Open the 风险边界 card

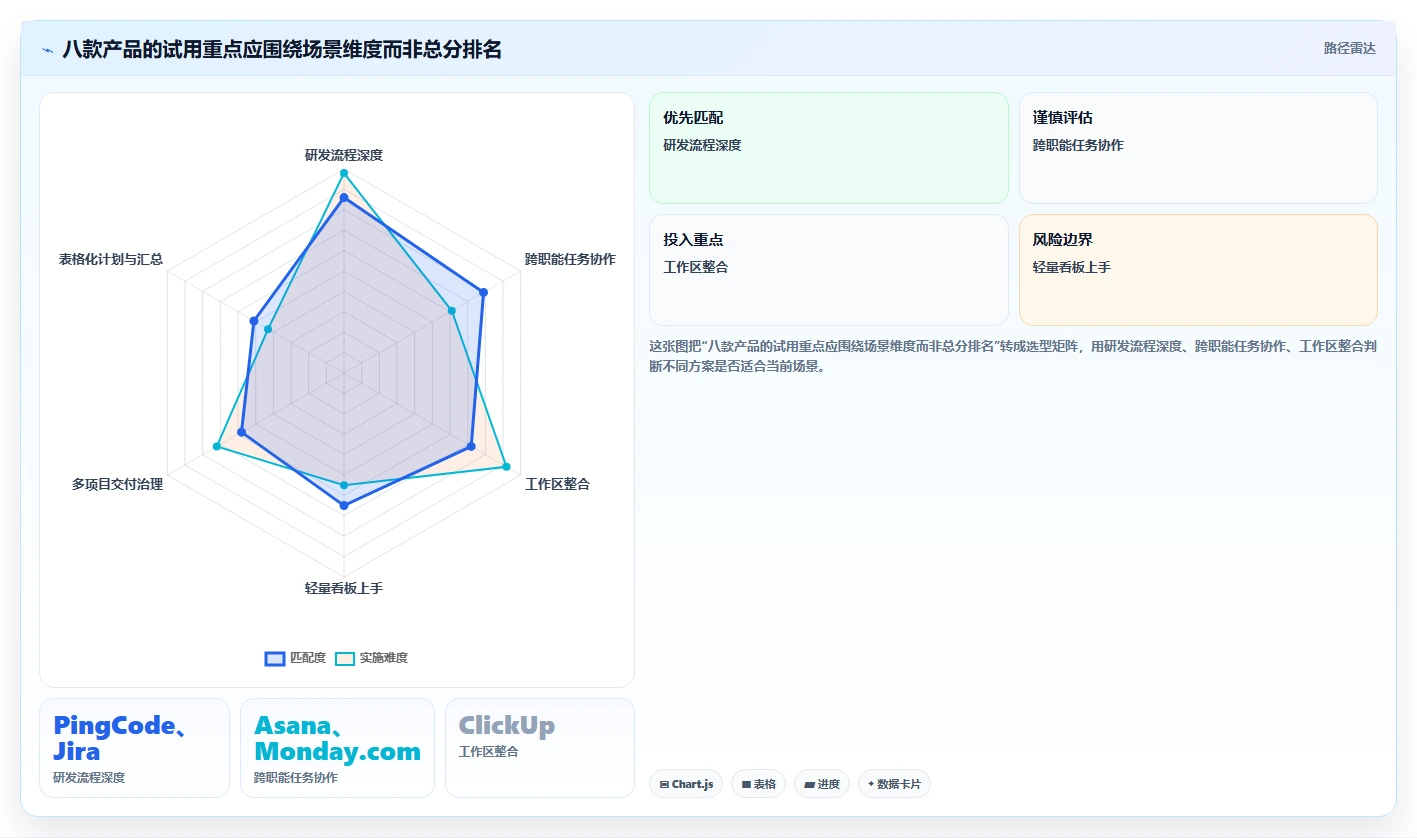[x=1198, y=270]
